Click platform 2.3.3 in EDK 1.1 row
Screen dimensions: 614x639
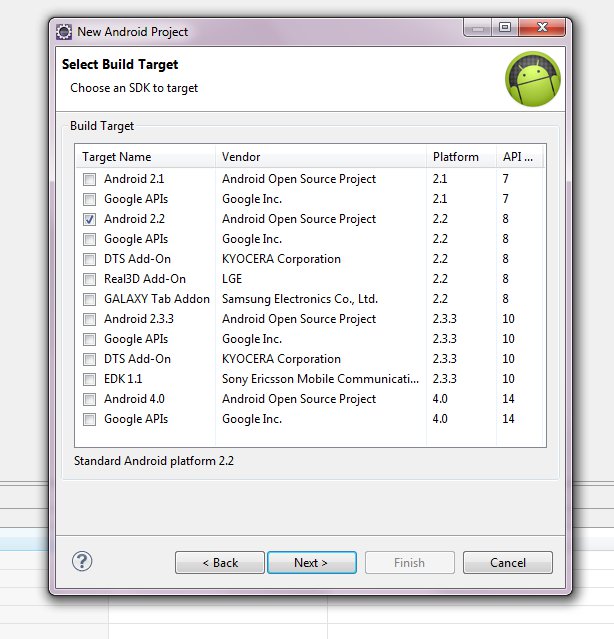445,379
